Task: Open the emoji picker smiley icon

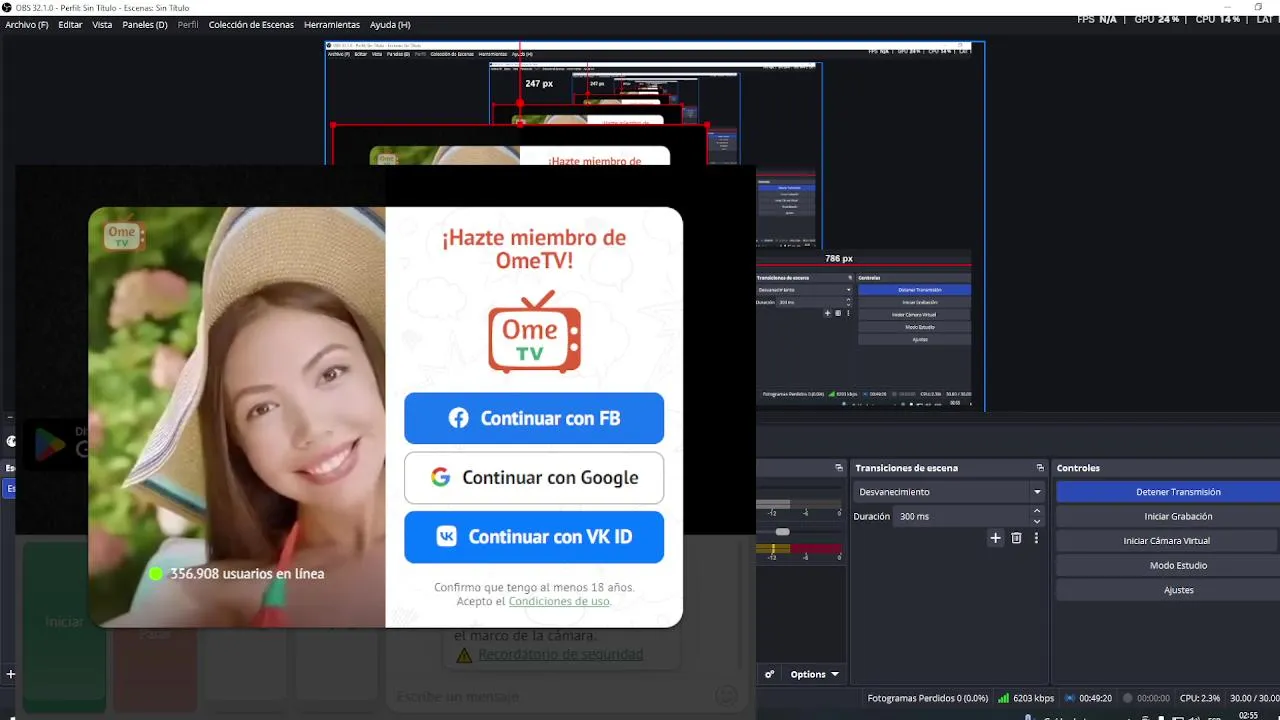Action: pyautogui.click(x=727, y=696)
